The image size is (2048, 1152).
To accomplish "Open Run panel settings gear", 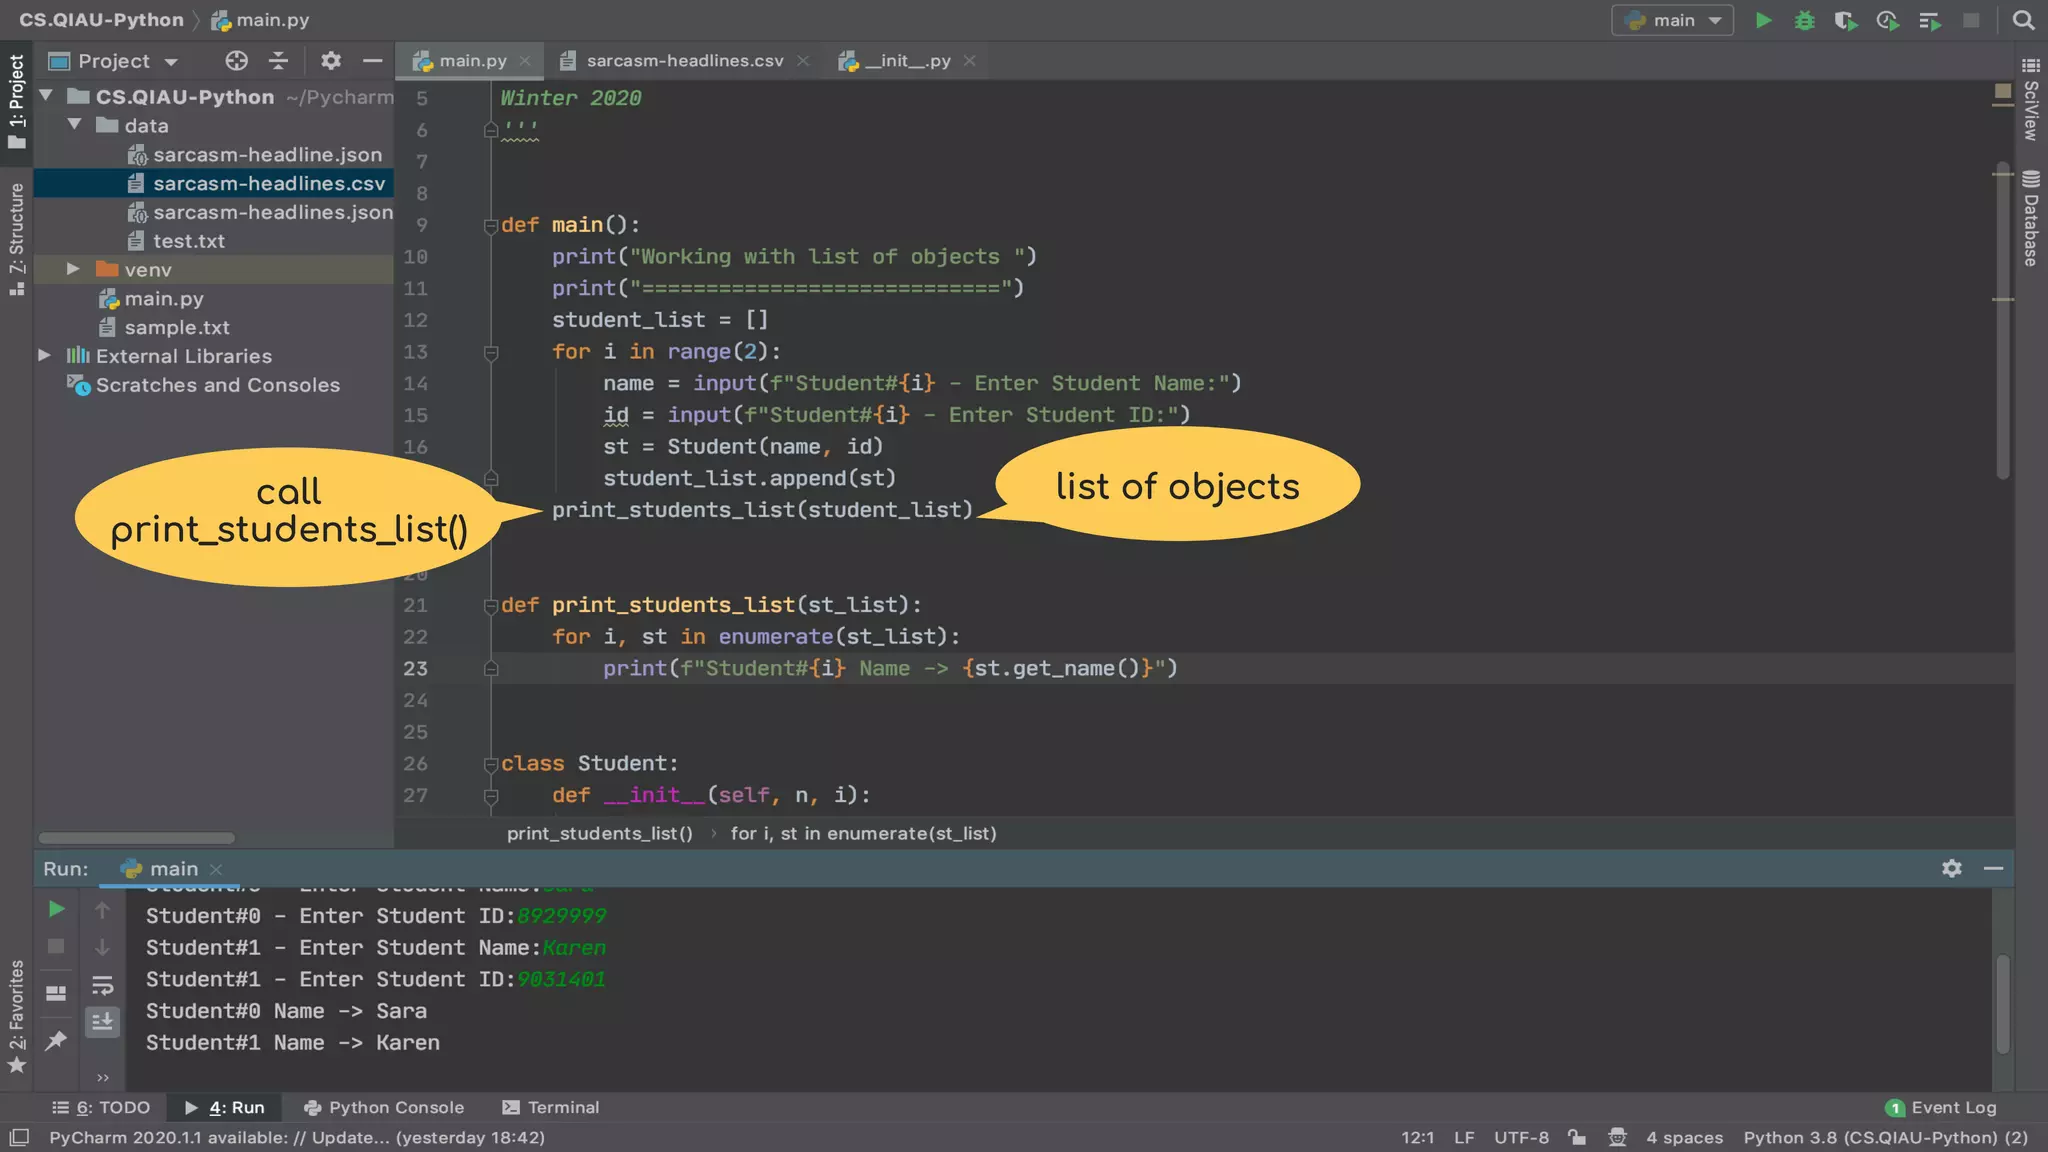I will pos(1951,868).
